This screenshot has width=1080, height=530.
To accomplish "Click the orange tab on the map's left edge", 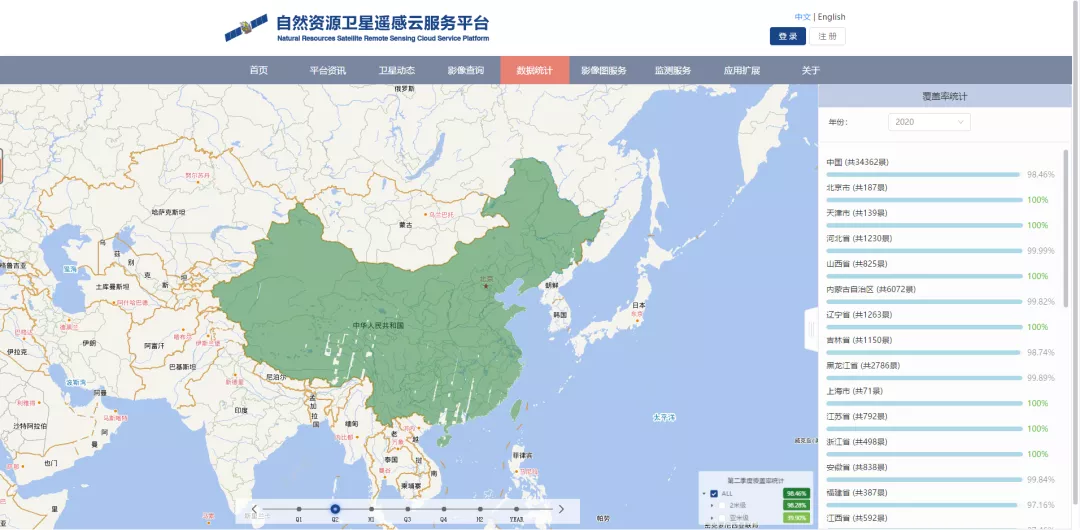I will click(x=1, y=165).
